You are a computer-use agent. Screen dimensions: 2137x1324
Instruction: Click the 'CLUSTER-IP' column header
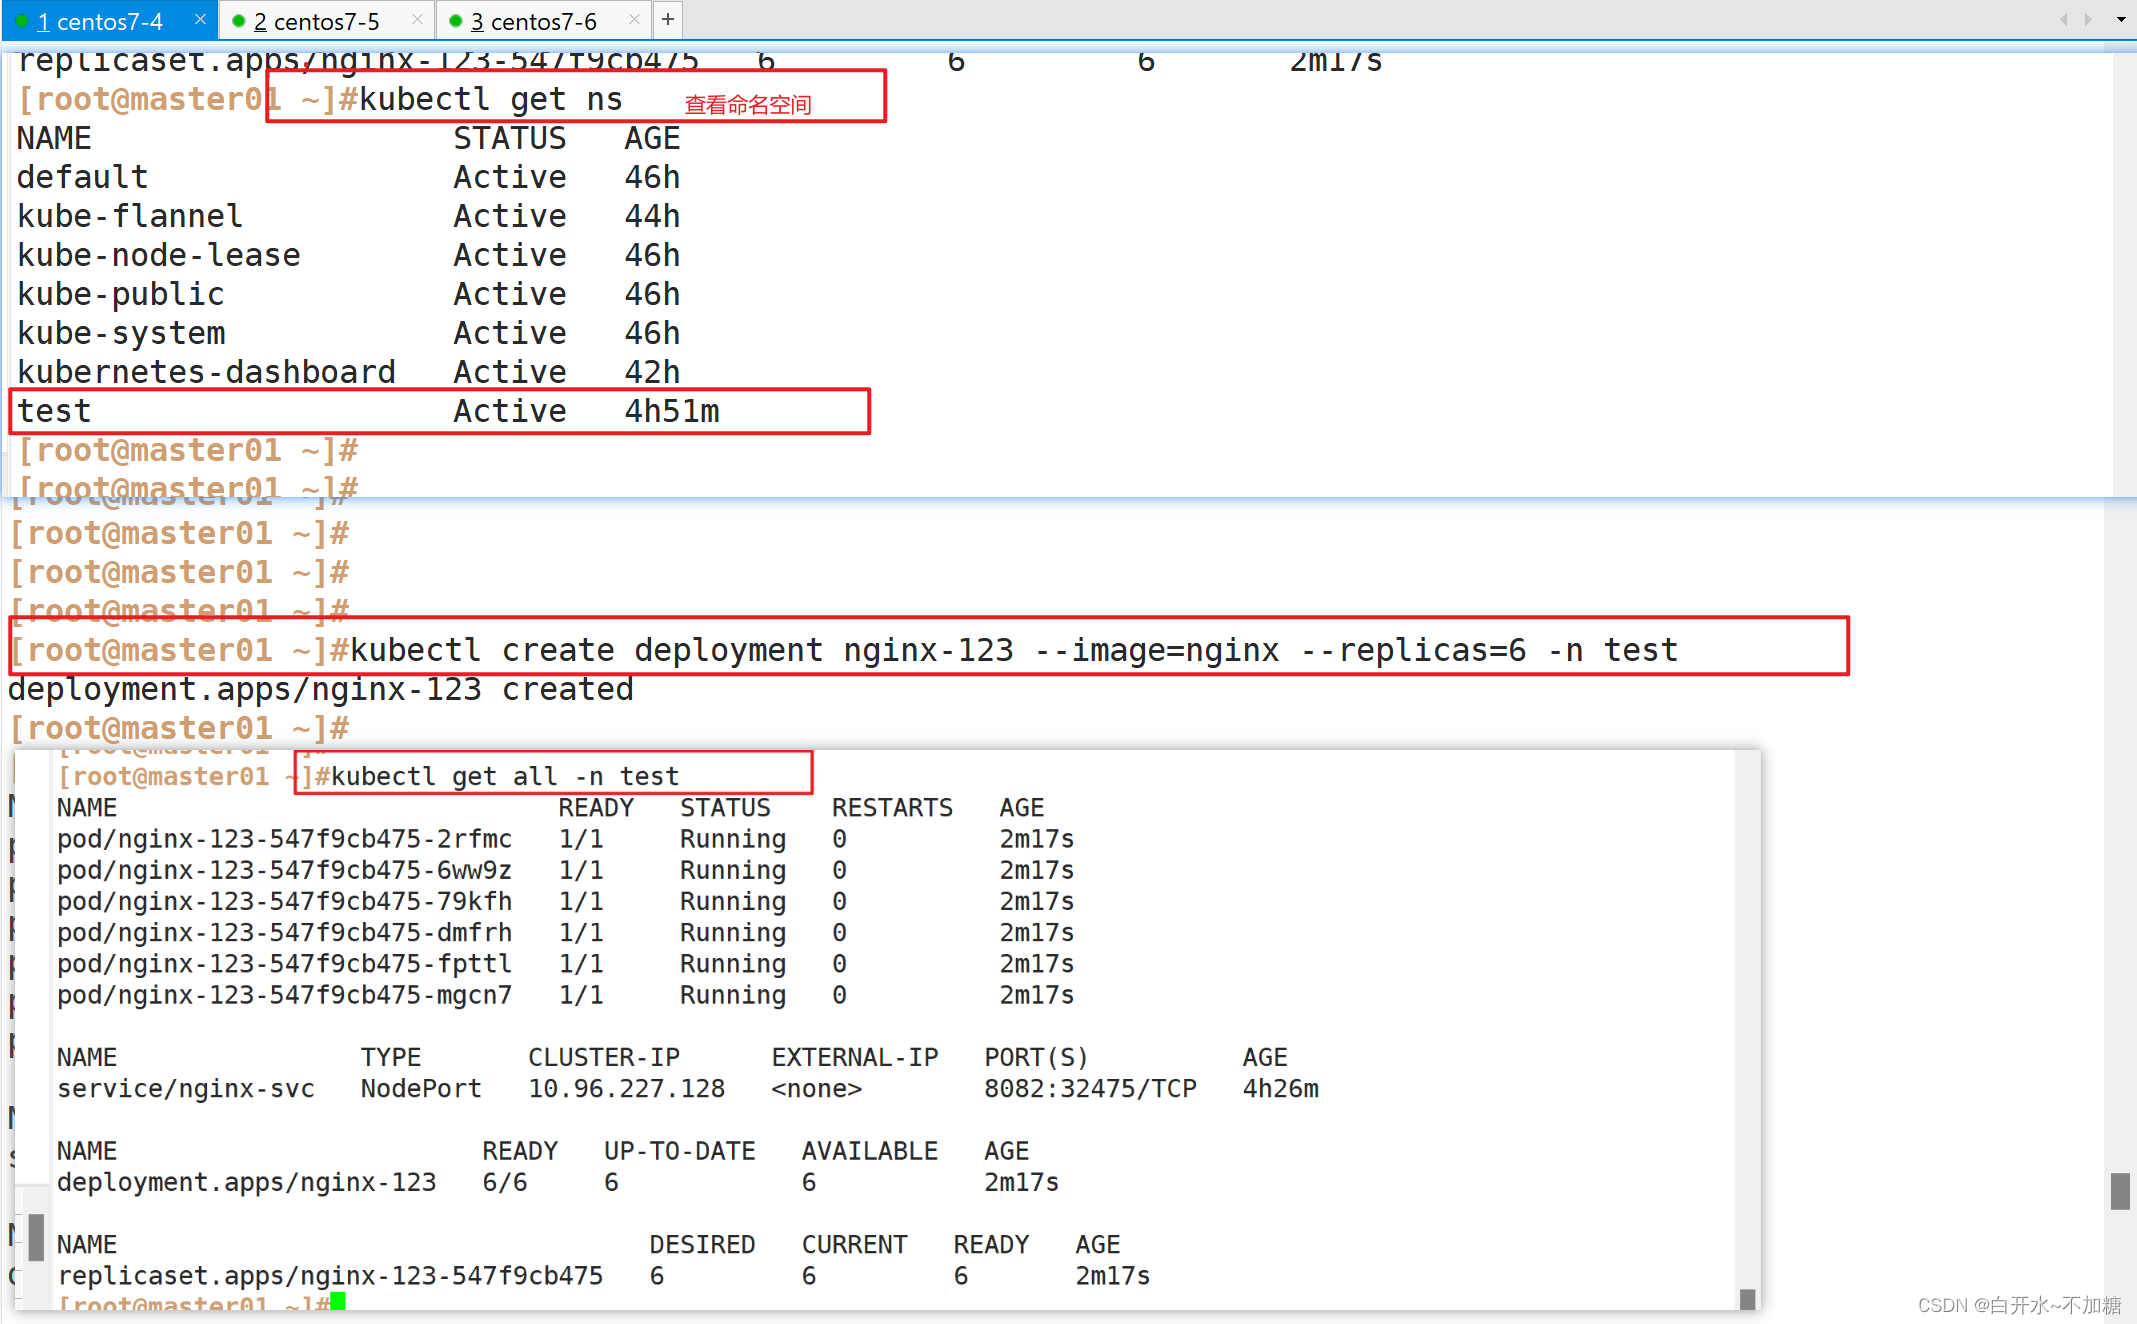pos(604,1058)
